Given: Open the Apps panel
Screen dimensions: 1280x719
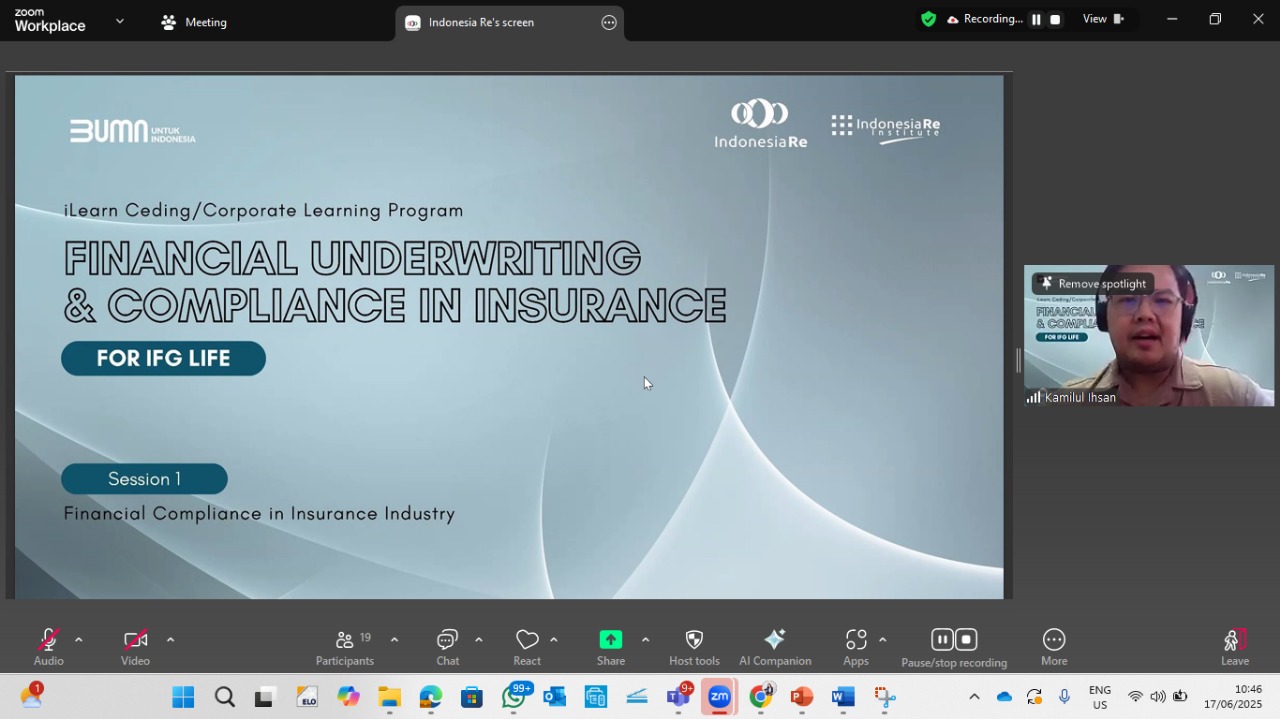Looking at the screenshot, I should point(856,647).
